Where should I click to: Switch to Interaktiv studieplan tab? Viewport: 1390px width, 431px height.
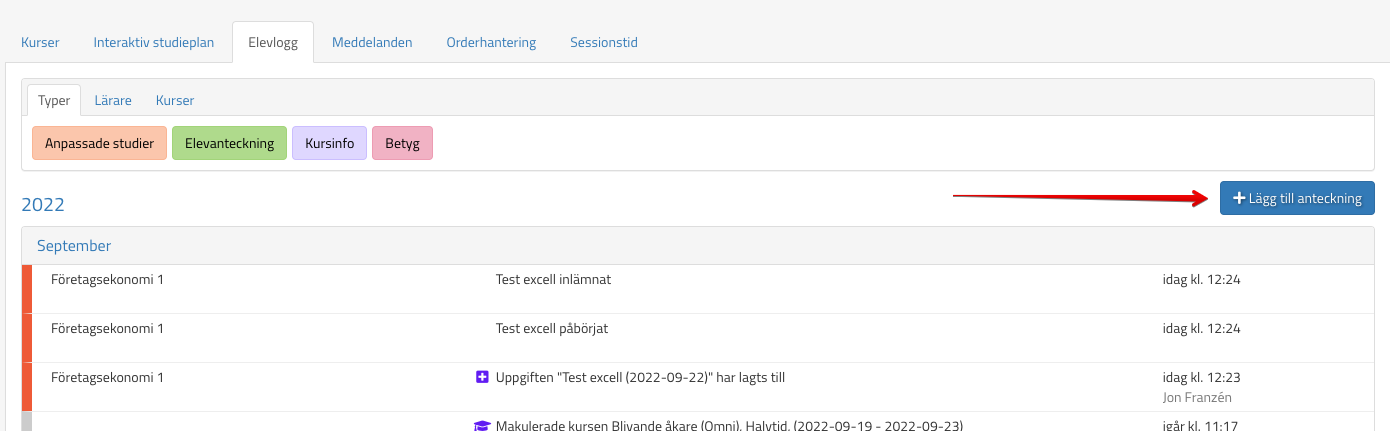(x=154, y=43)
